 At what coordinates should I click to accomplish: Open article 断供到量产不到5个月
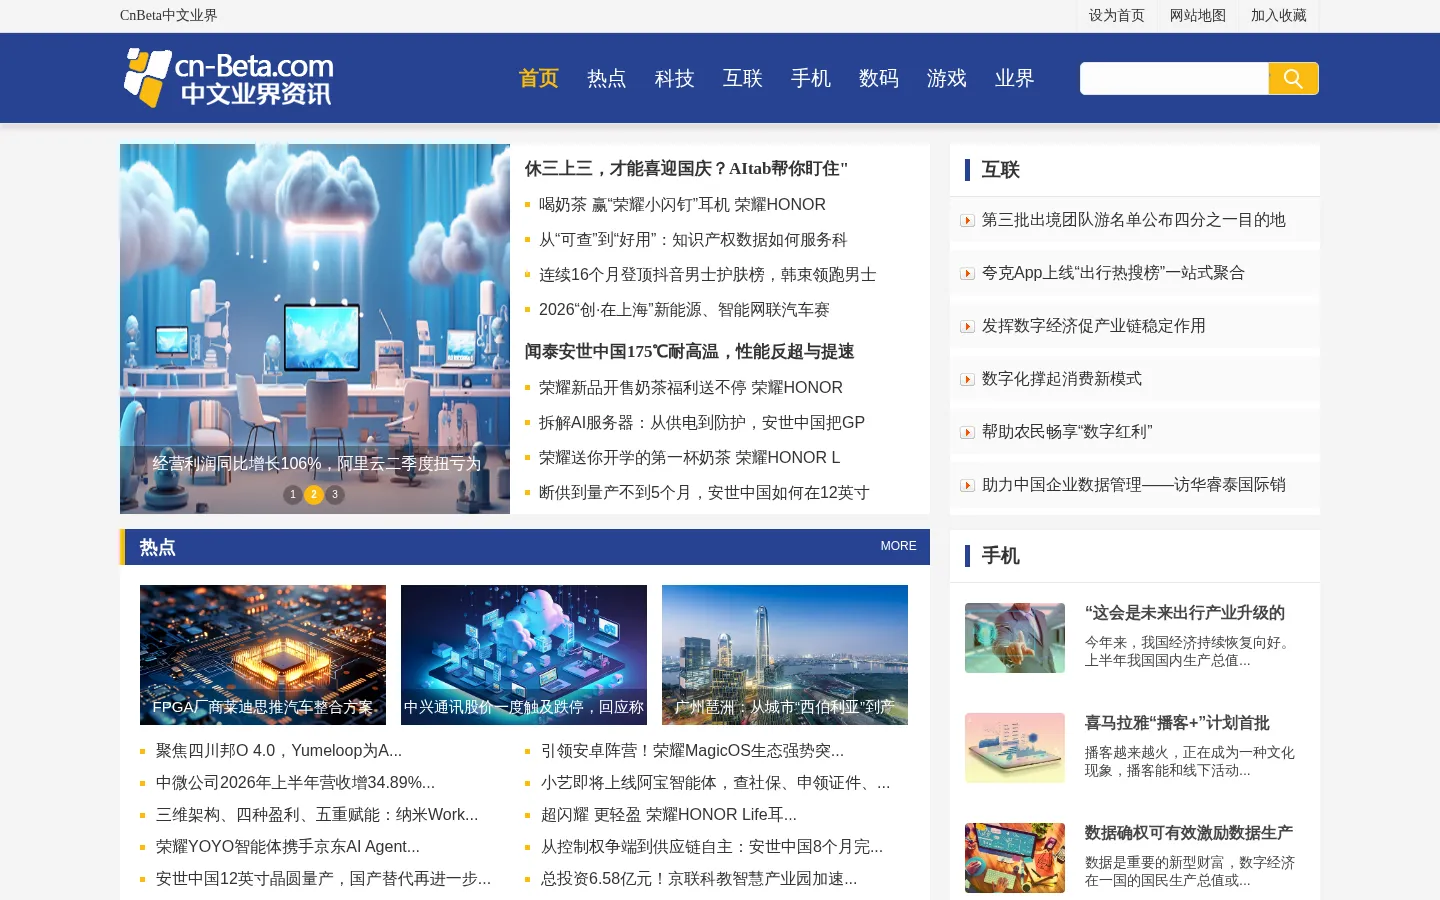coord(704,493)
